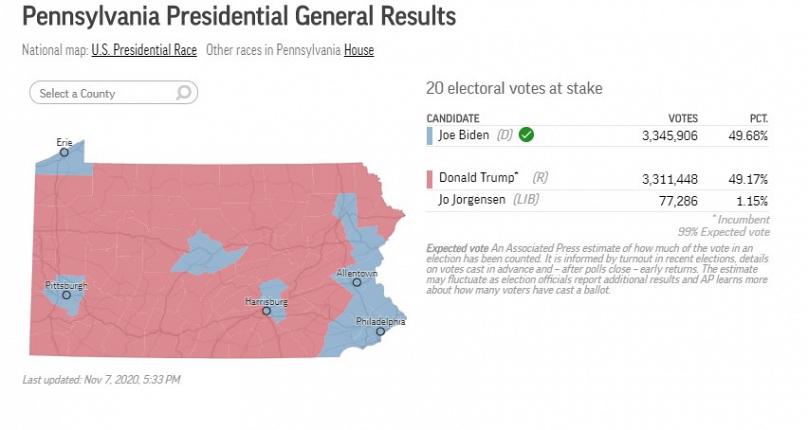Click the Donald Trump candidate row
Viewport: 808px width, 430px height.
coord(597,179)
